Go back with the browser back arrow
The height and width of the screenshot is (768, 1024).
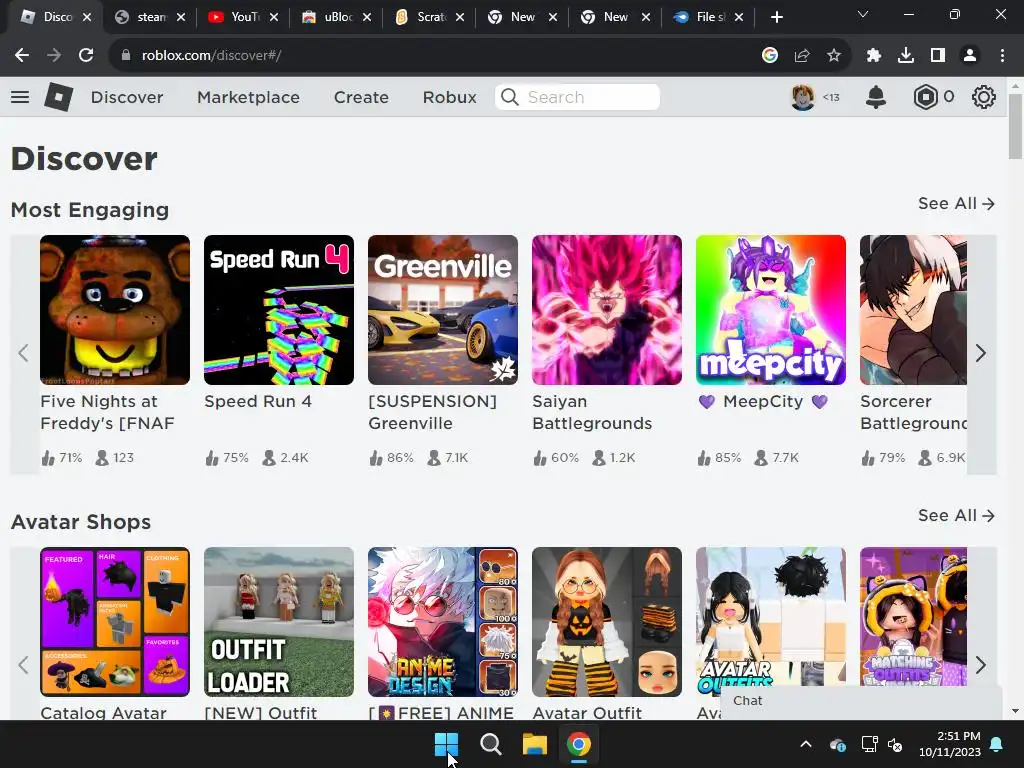tap(22, 56)
